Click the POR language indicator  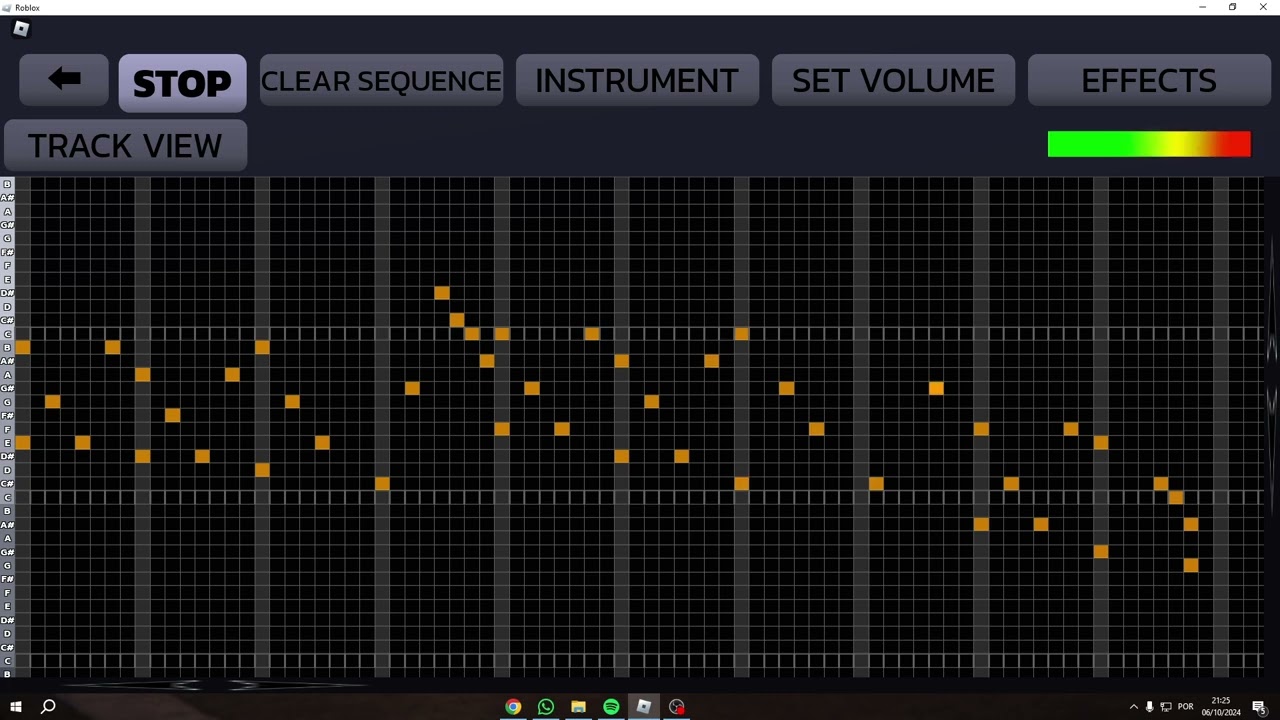coord(1185,707)
